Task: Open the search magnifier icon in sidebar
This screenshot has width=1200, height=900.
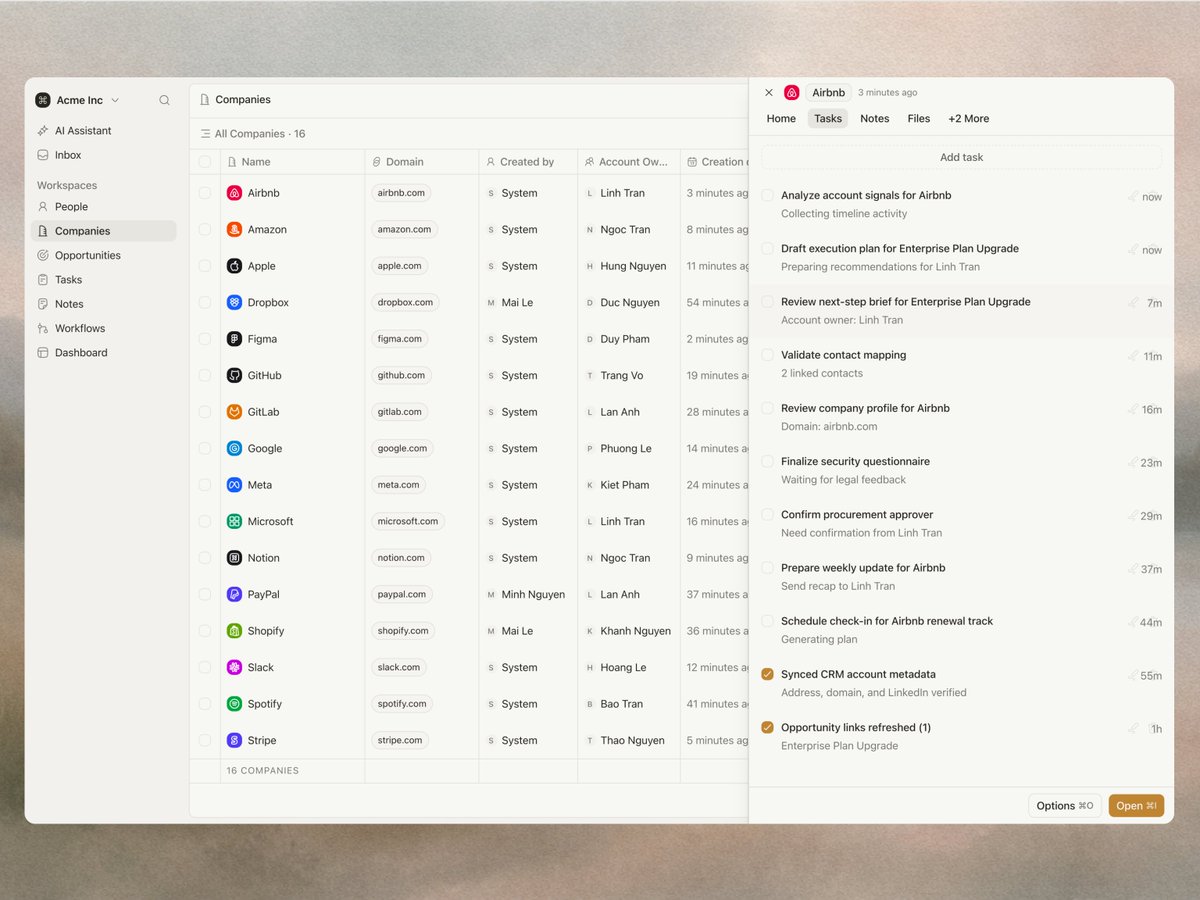Action: click(x=164, y=100)
